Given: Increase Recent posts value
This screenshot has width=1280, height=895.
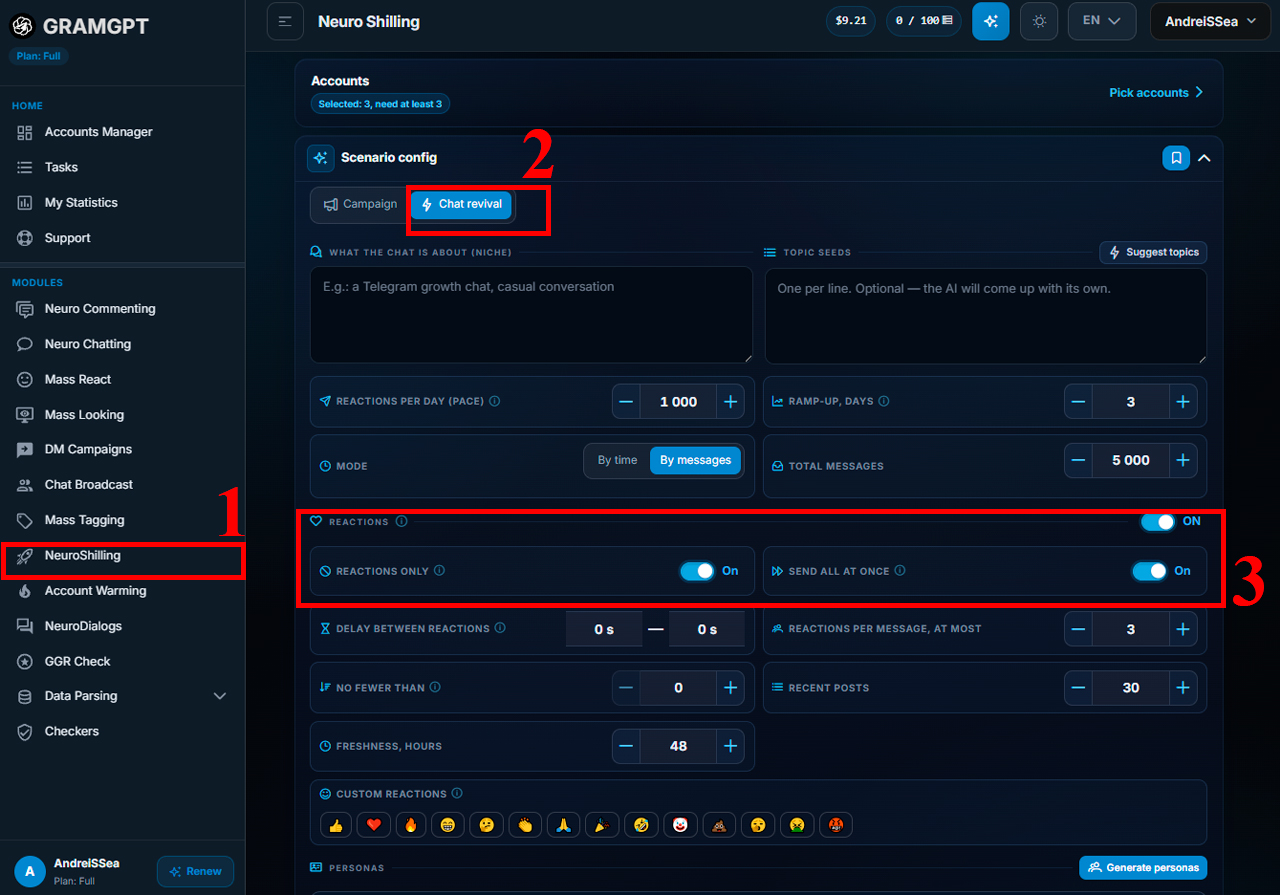Looking at the screenshot, I should click(x=1182, y=688).
